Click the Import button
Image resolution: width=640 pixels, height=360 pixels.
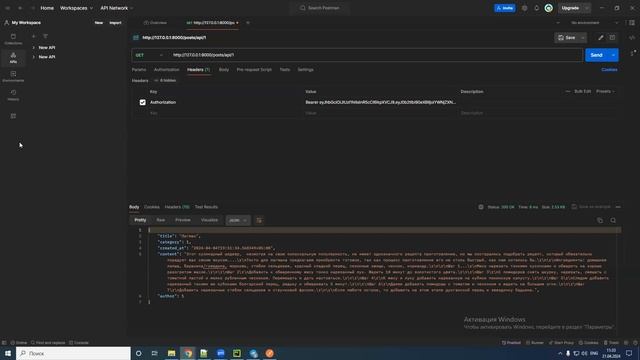pyautogui.click(x=115, y=23)
